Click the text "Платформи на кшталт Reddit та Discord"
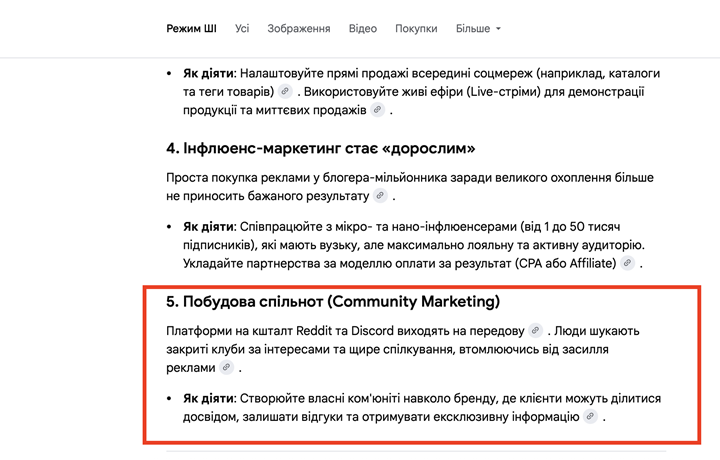Image resolution: width=720 pixels, height=460 pixels. pyautogui.click(x=280, y=331)
